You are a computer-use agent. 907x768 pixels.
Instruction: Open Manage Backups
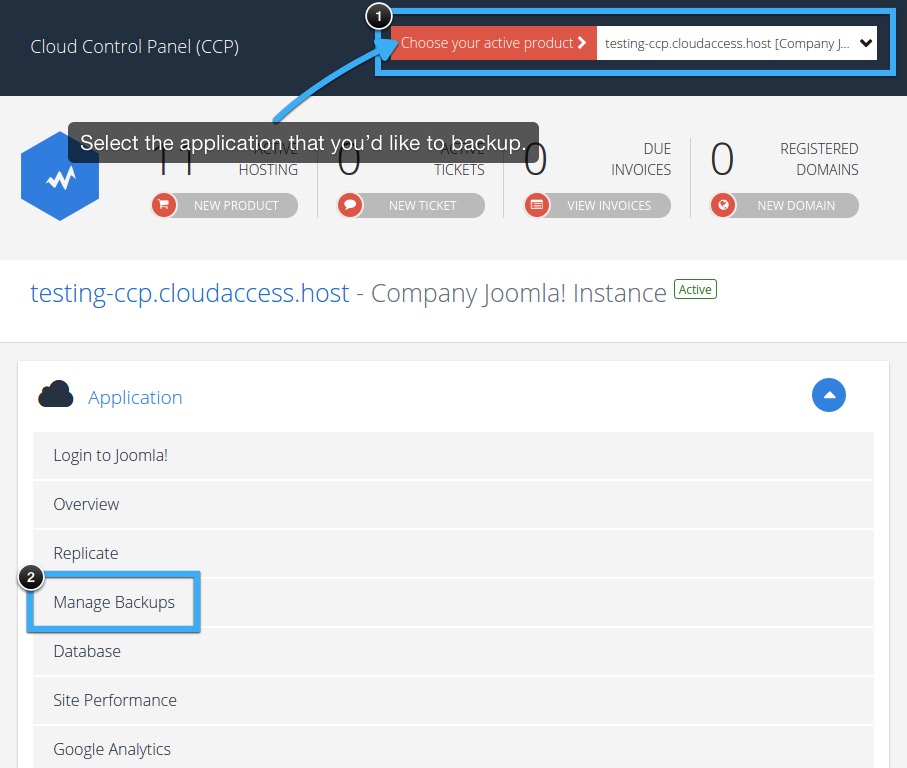click(x=454, y=603)
